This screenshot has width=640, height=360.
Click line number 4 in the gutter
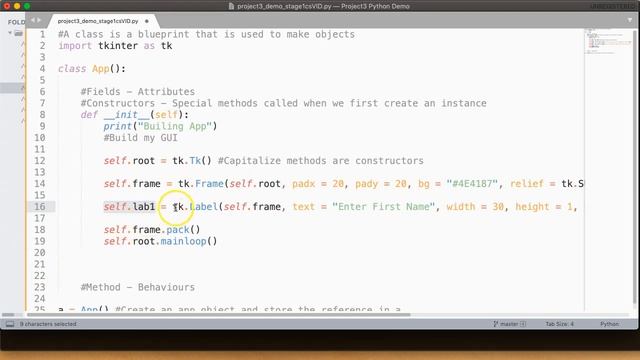click(x=42, y=69)
